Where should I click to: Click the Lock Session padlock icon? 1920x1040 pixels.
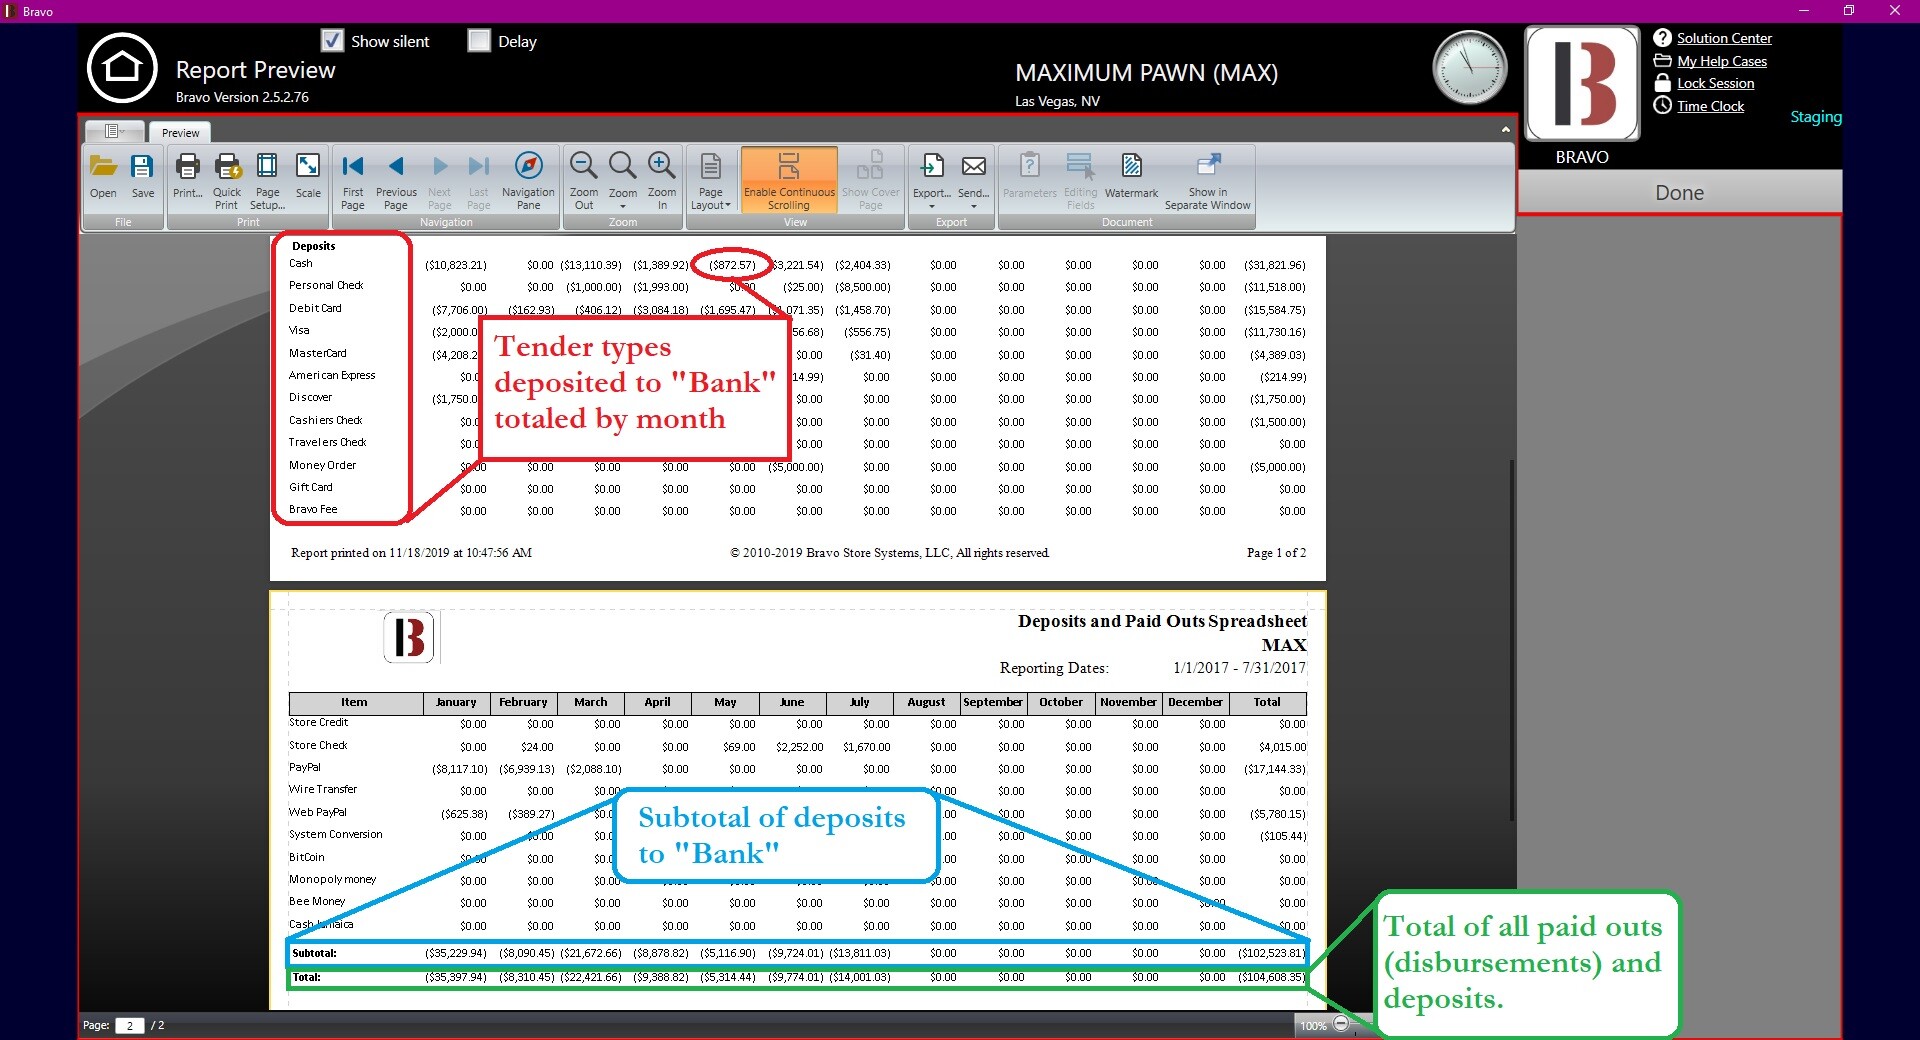tap(1662, 83)
